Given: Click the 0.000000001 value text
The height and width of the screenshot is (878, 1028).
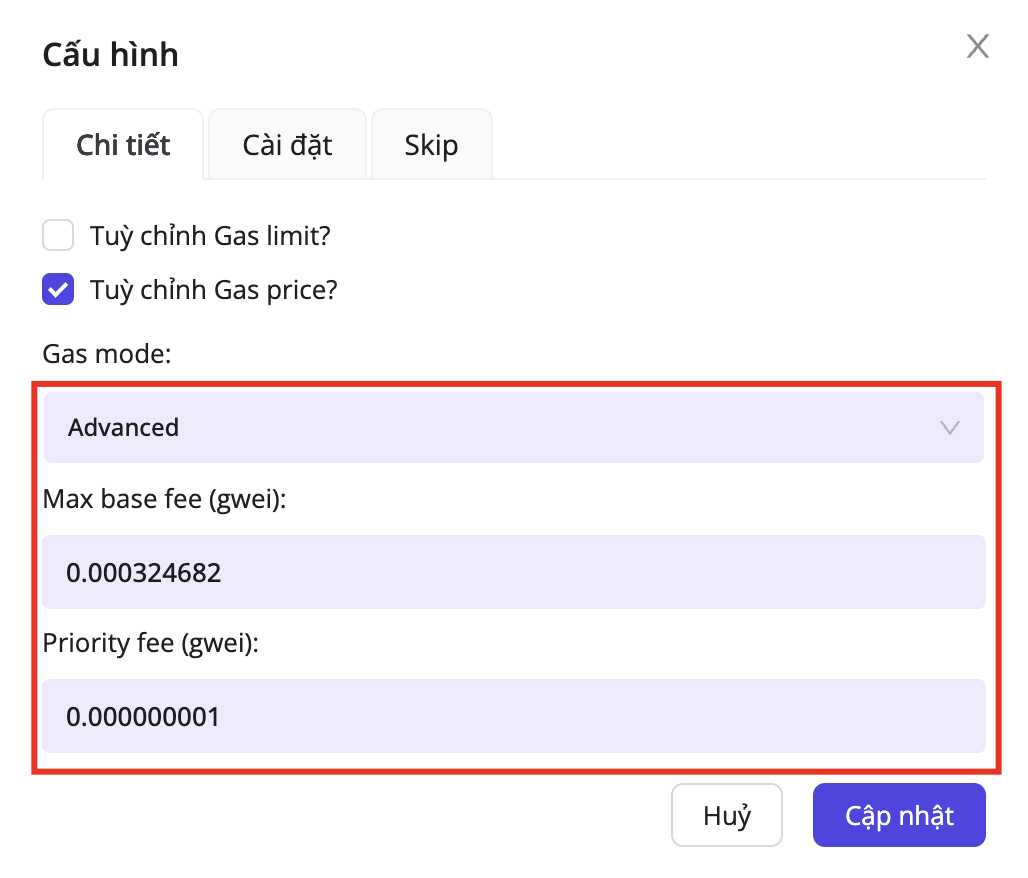Looking at the screenshot, I should (143, 717).
